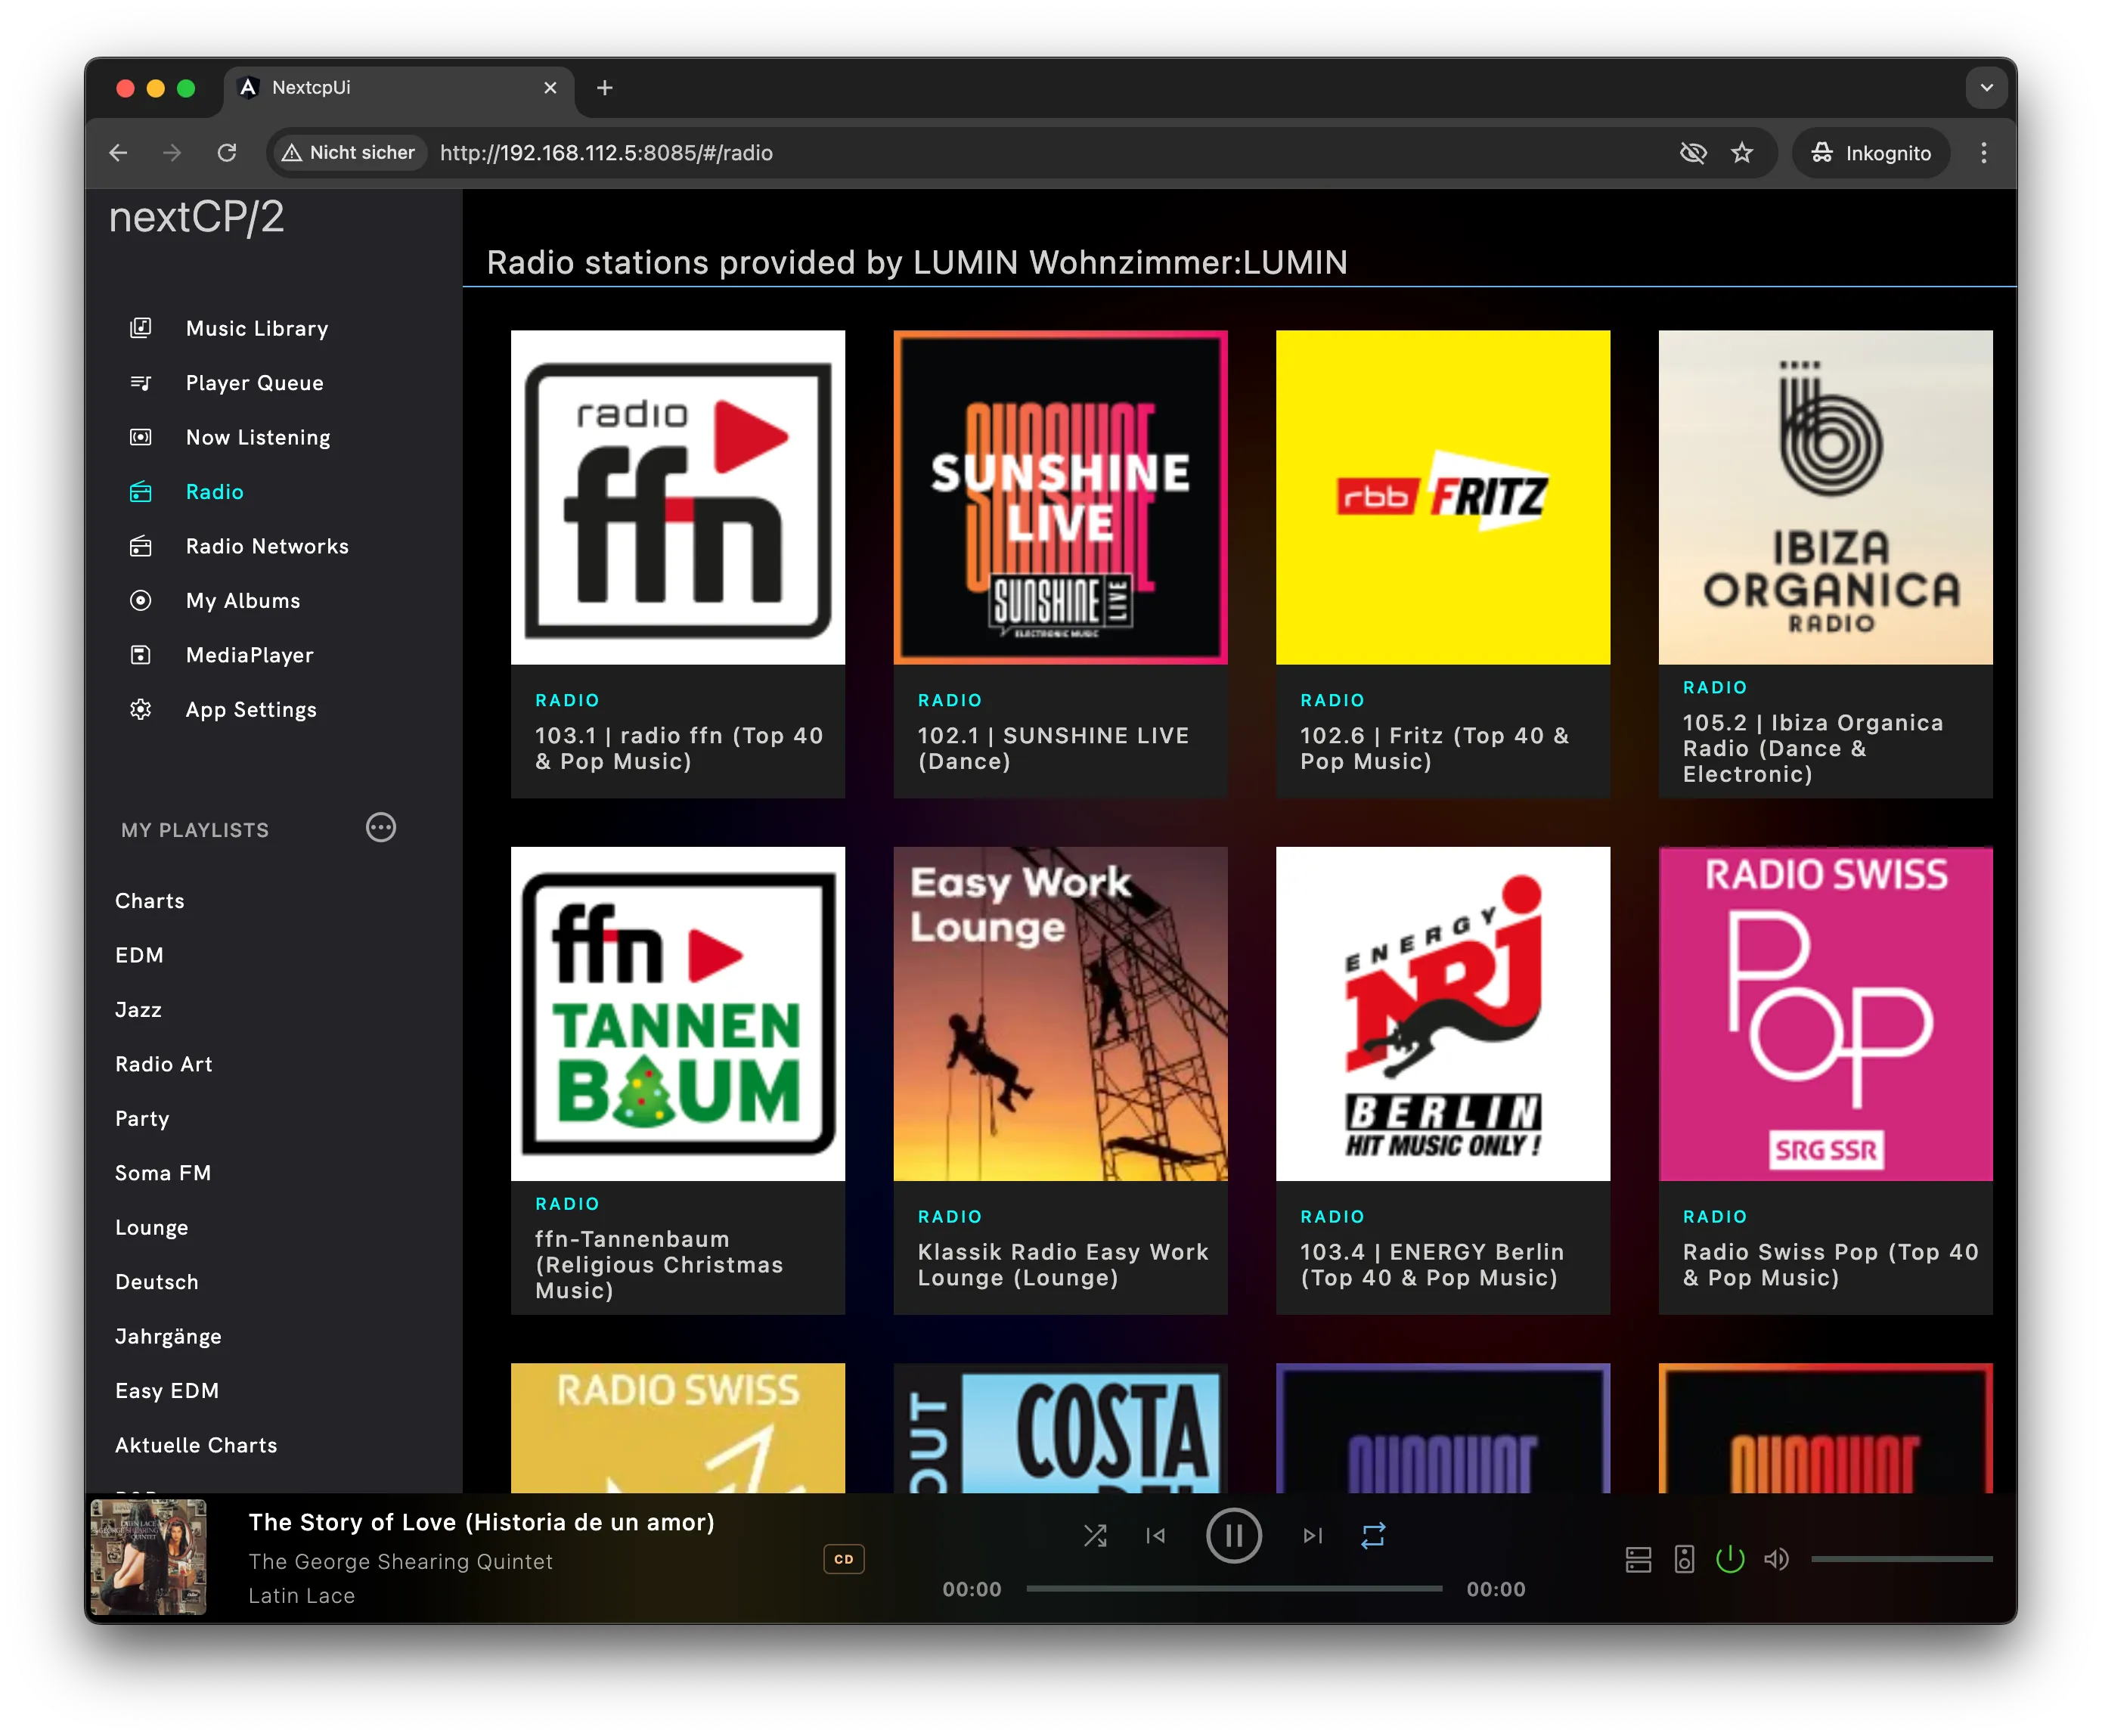Open the media server selection icon
The image size is (2102, 1736).
1638,1559
